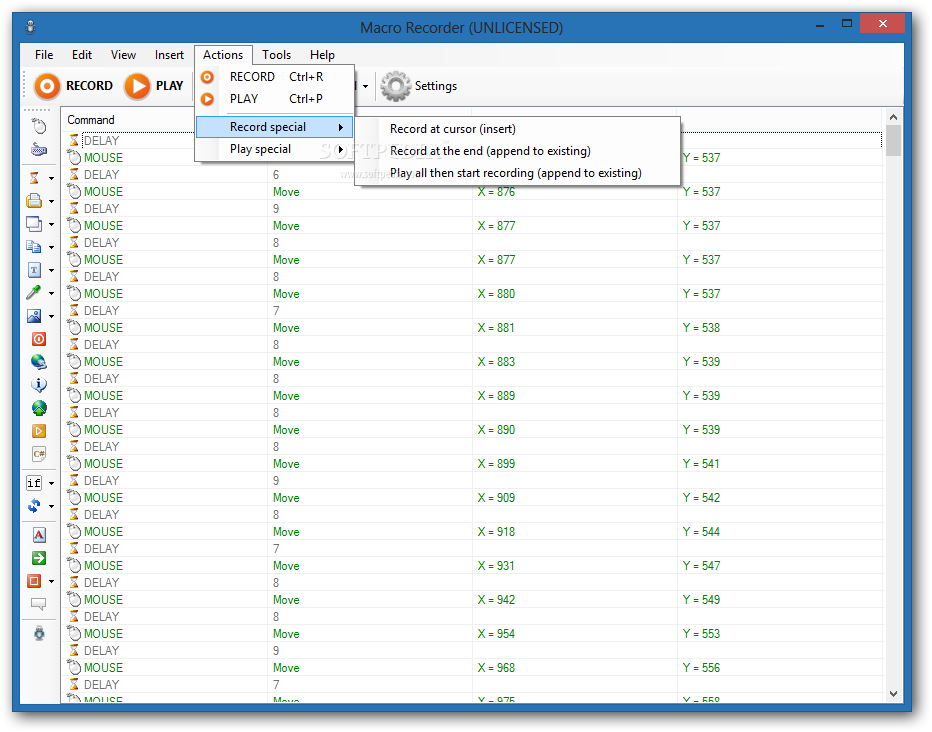Viewport: 932px width, 732px height.
Task: Expand dropdown arrow beside hourglass delay icon
Action: click(51, 178)
